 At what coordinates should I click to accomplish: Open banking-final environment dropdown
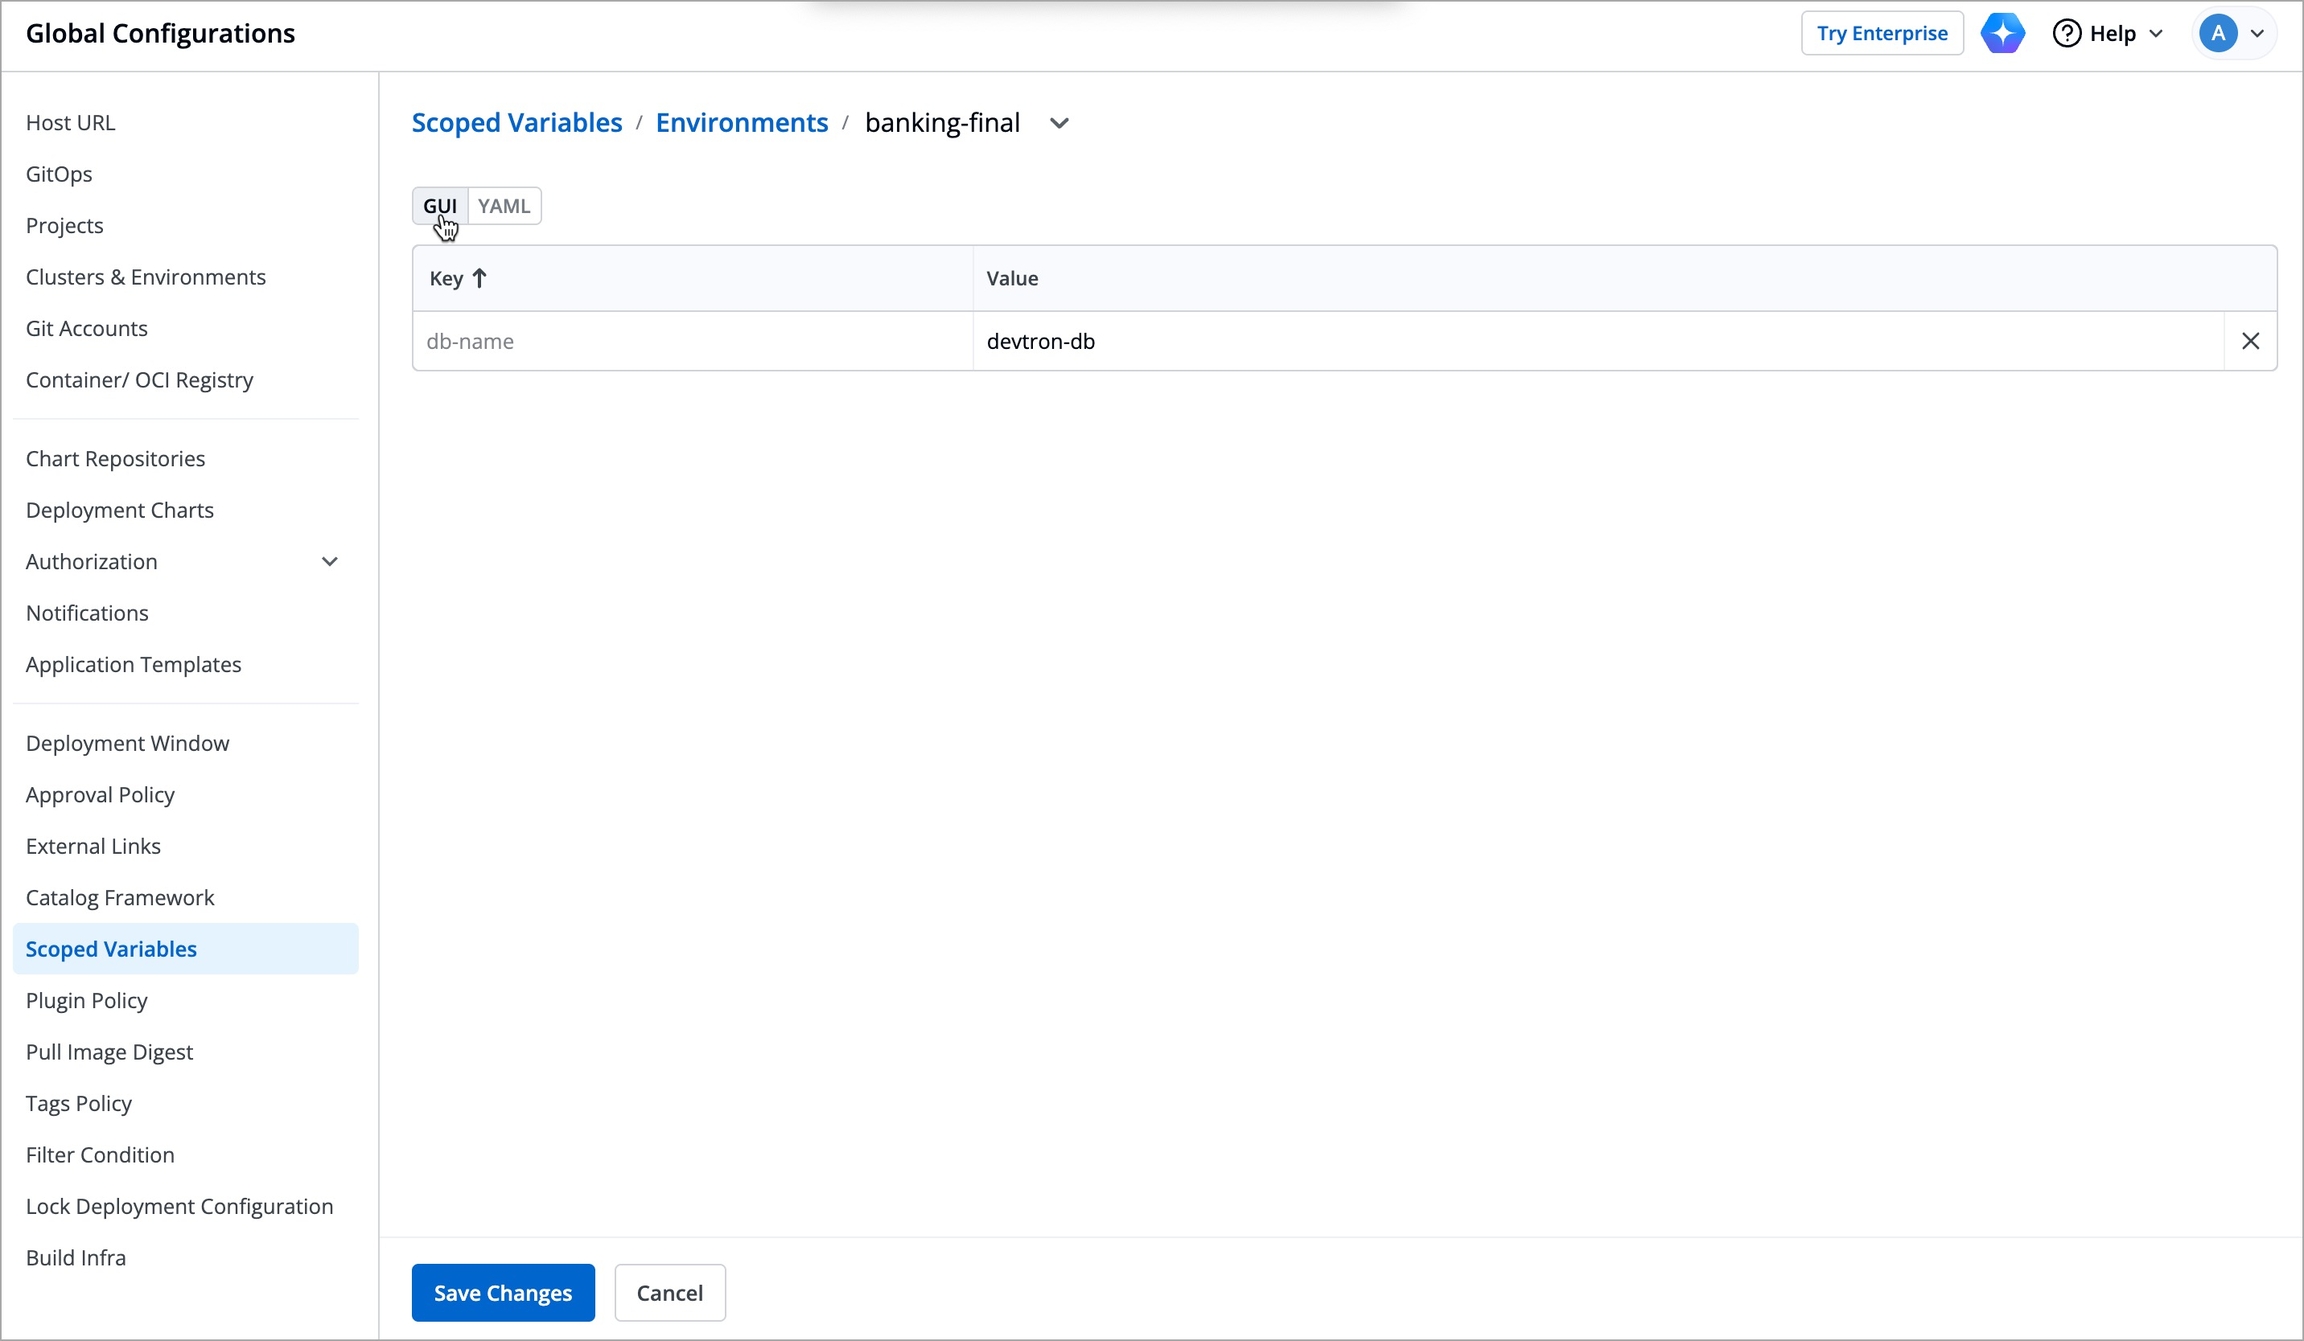[1059, 123]
